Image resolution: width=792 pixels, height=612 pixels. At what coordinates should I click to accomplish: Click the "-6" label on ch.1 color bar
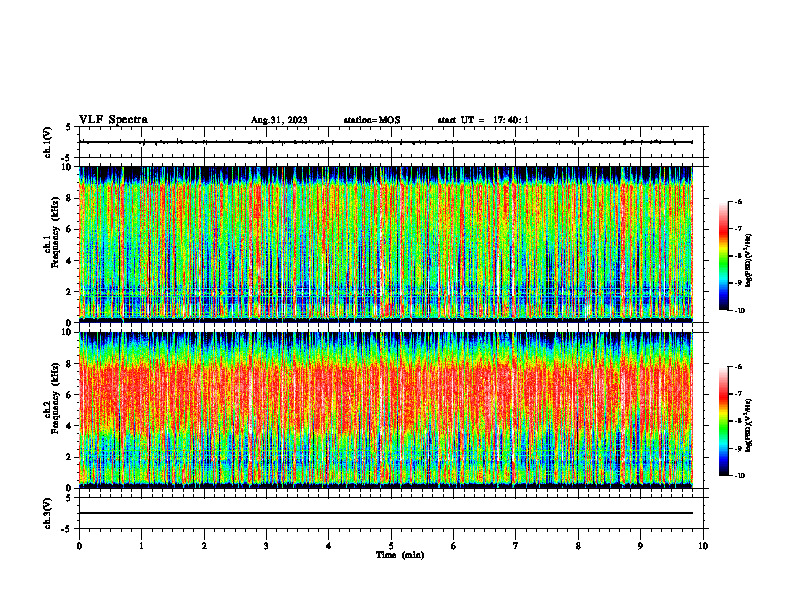(739, 201)
